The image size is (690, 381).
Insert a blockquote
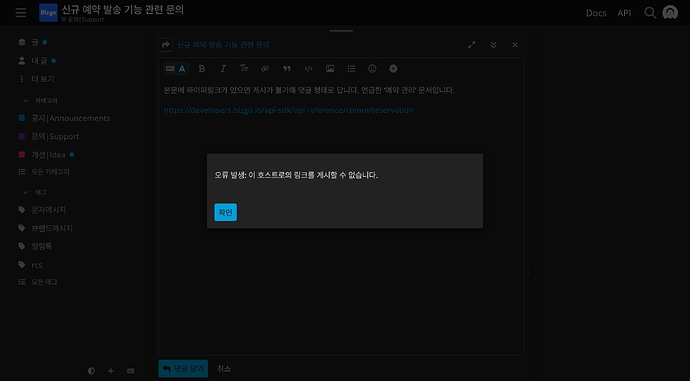[x=287, y=69]
